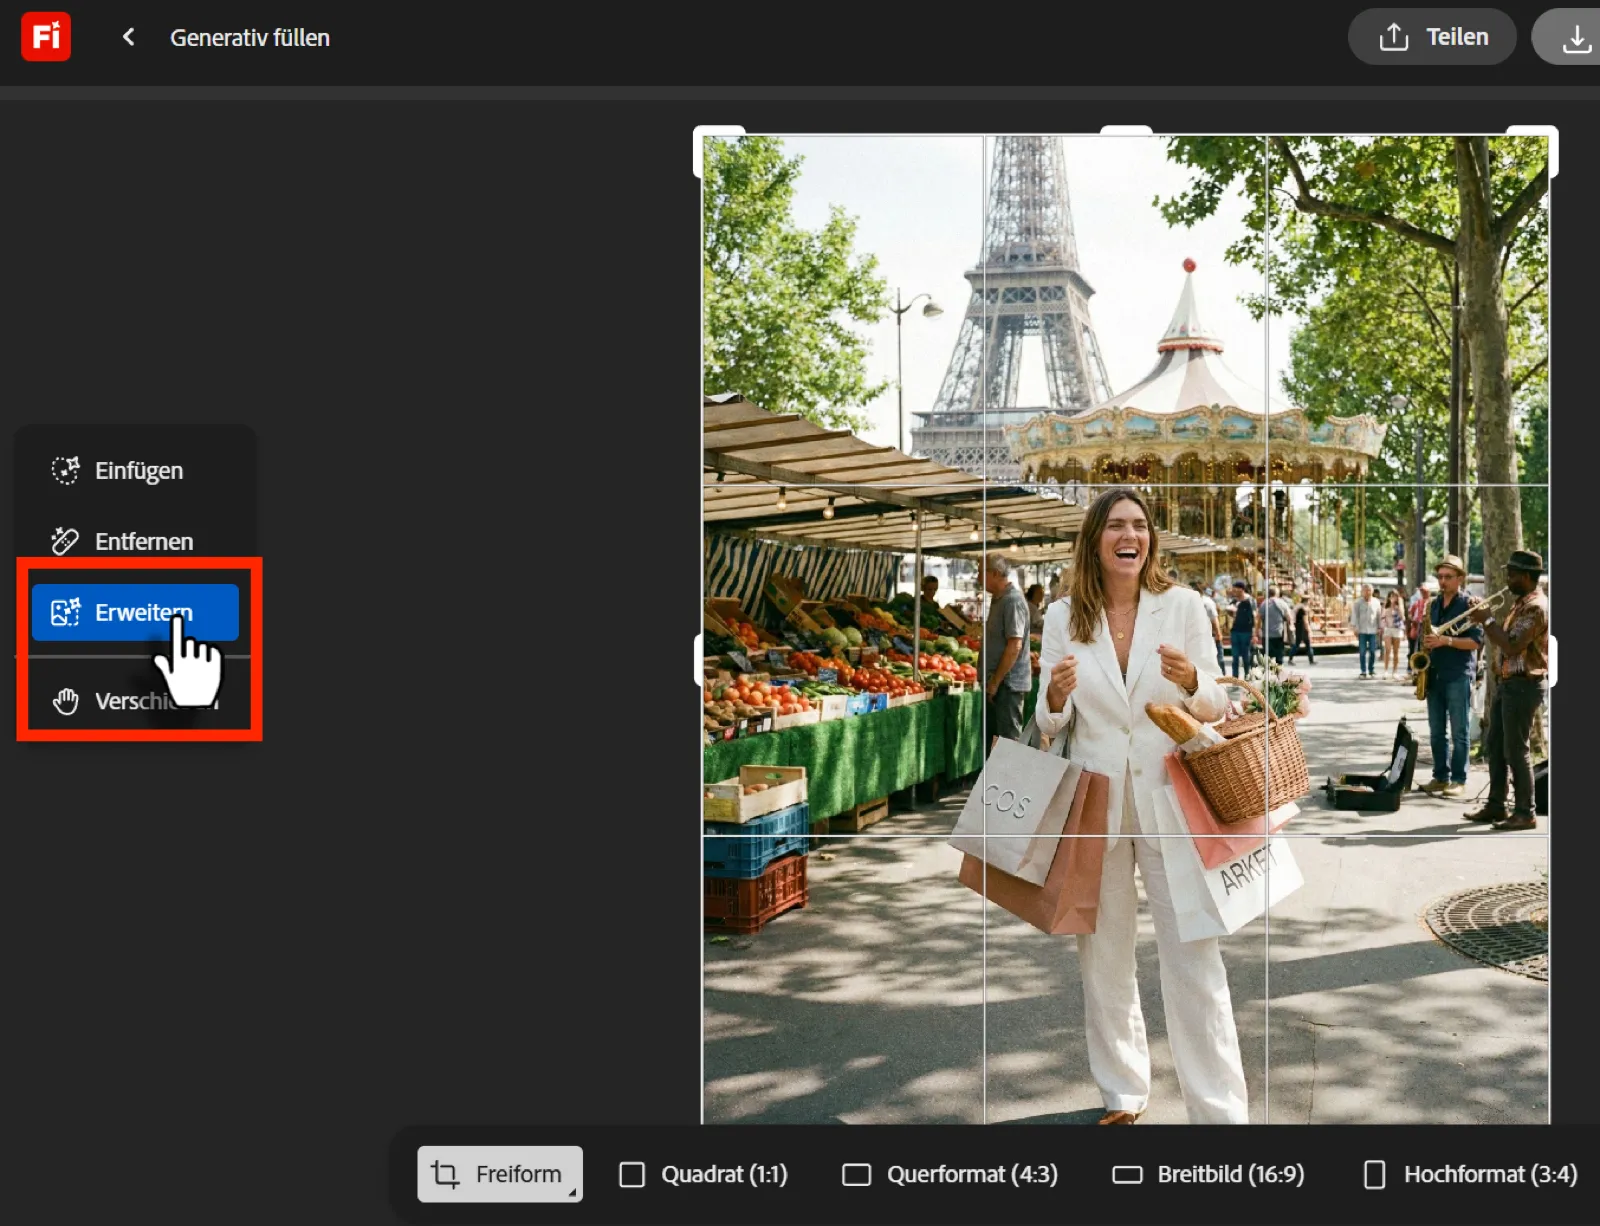Go back using the left chevron arrow
The width and height of the screenshot is (1600, 1226).
[x=128, y=37]
